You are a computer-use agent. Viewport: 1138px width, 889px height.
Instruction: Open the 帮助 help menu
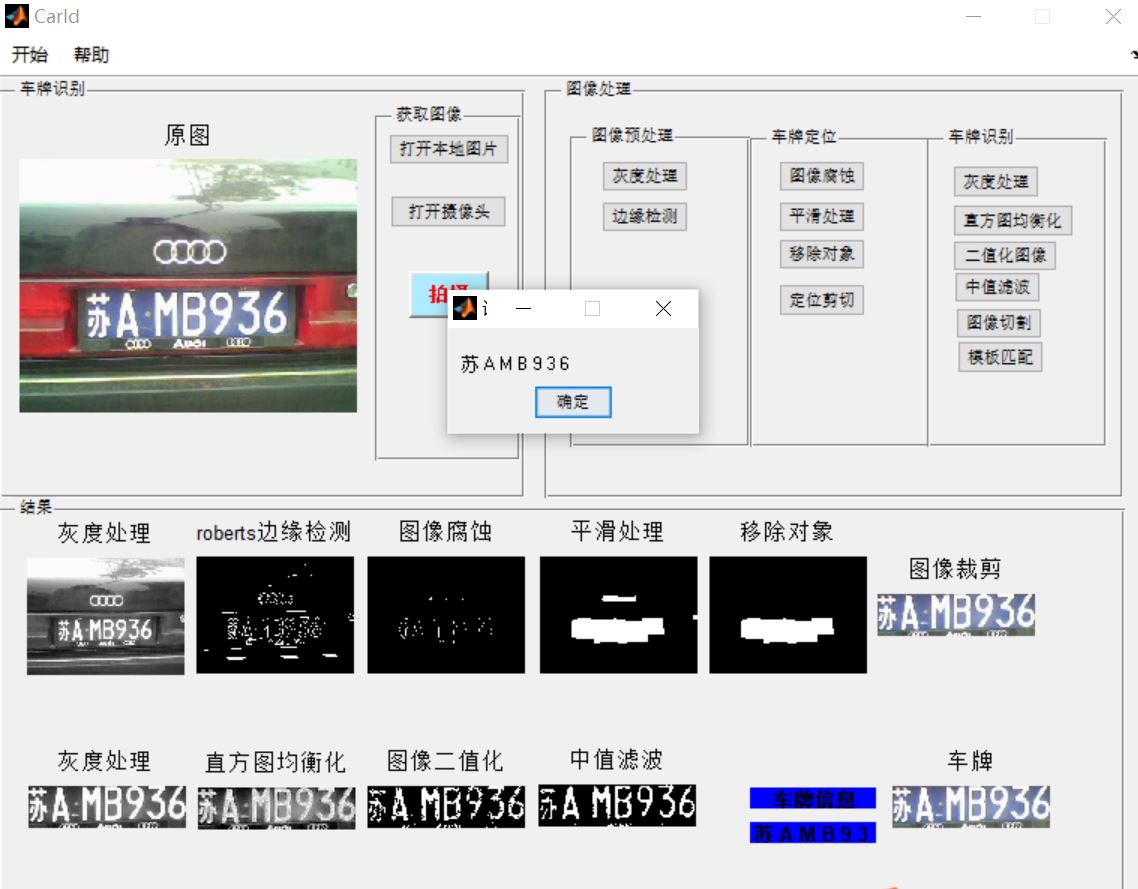tap(92, 55)
